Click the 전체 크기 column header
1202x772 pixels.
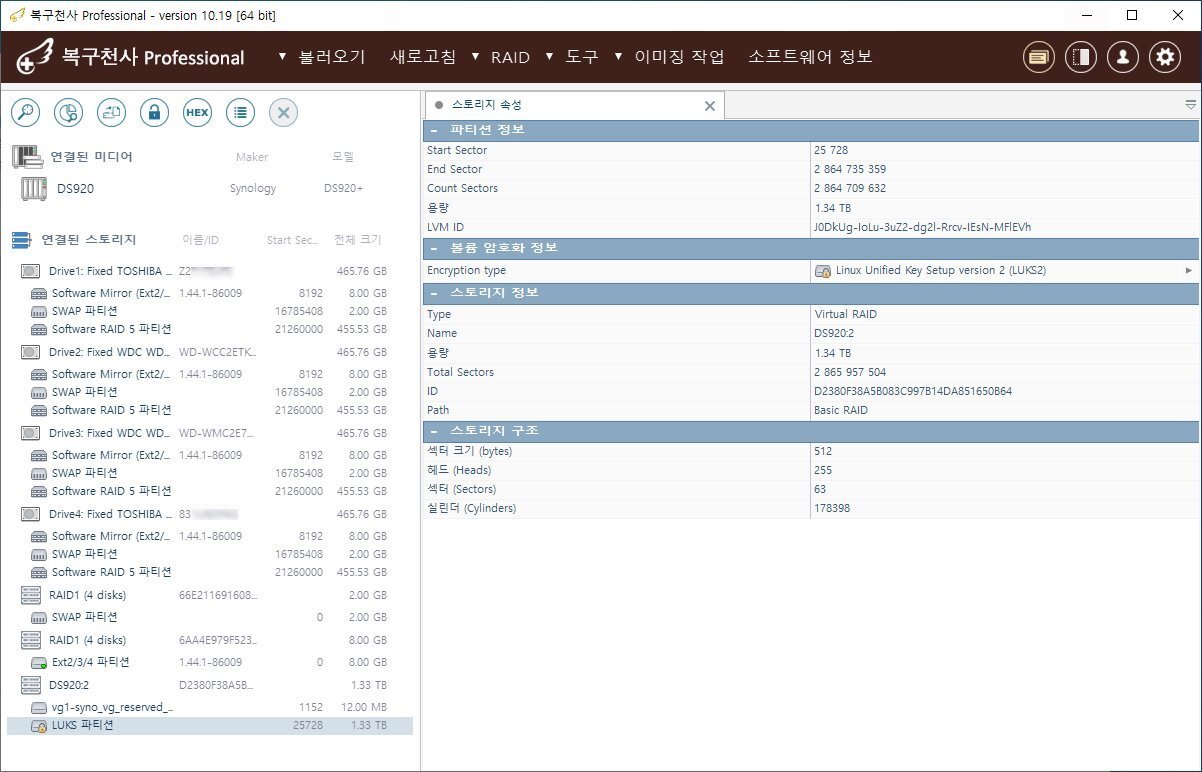[358, 240]
